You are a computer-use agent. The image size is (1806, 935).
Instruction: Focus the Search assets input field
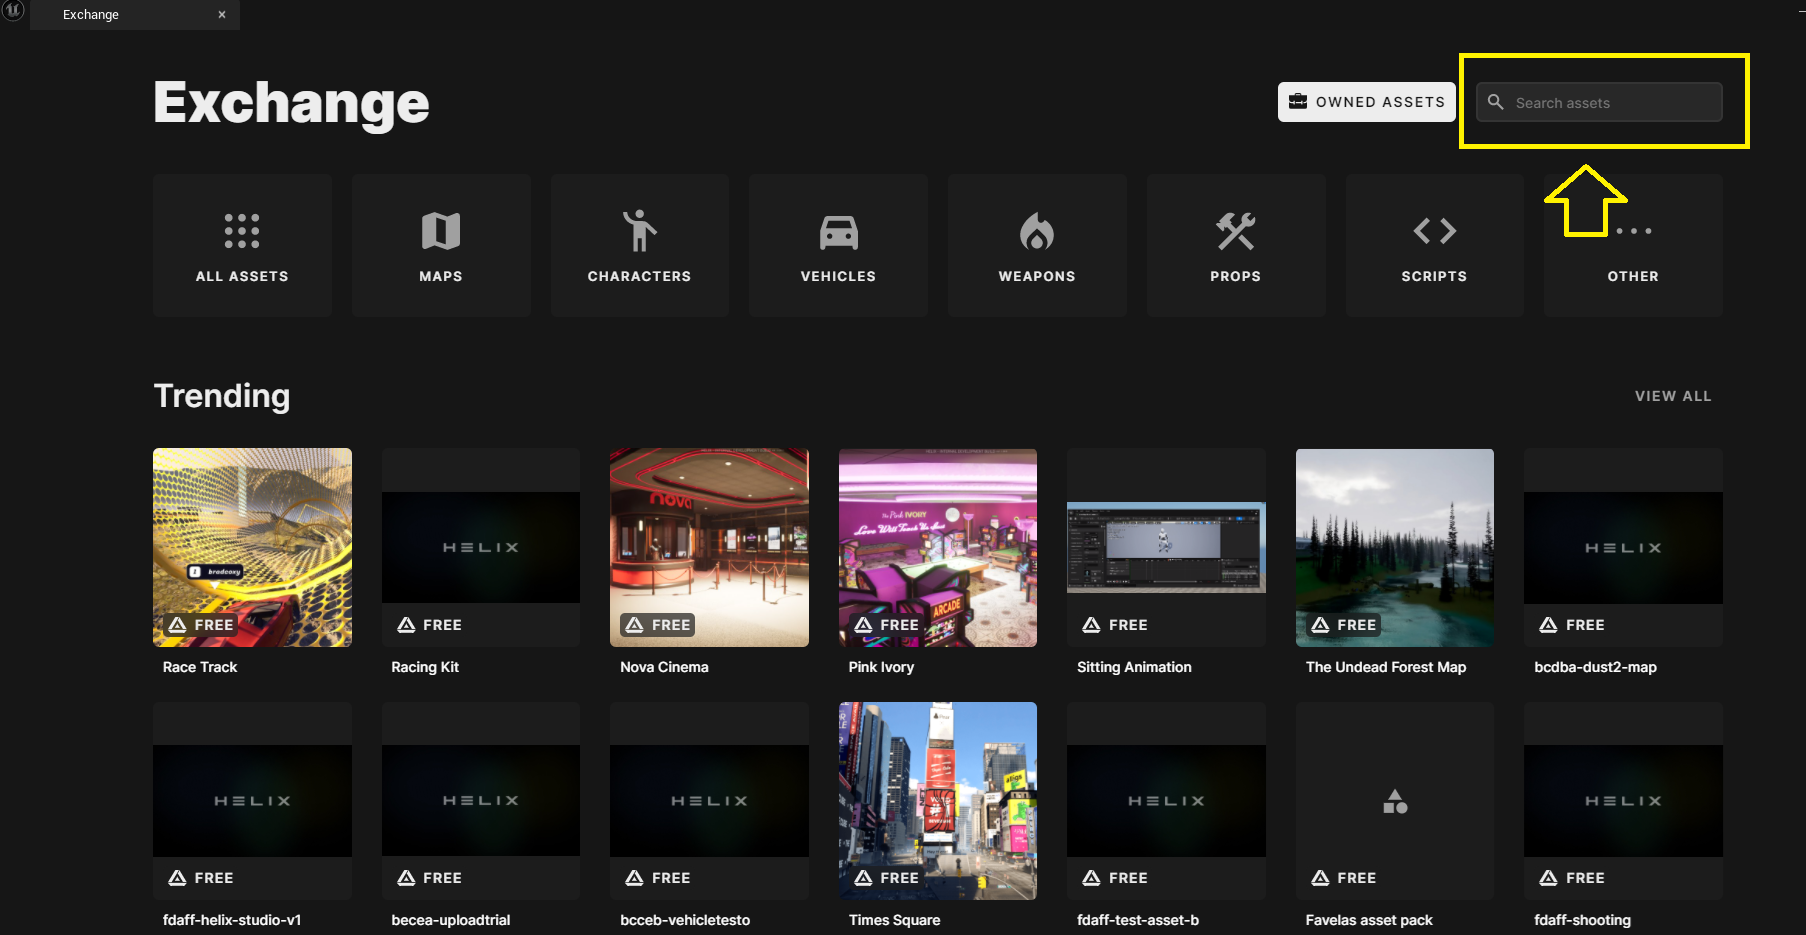click(x=1612, y=103)
